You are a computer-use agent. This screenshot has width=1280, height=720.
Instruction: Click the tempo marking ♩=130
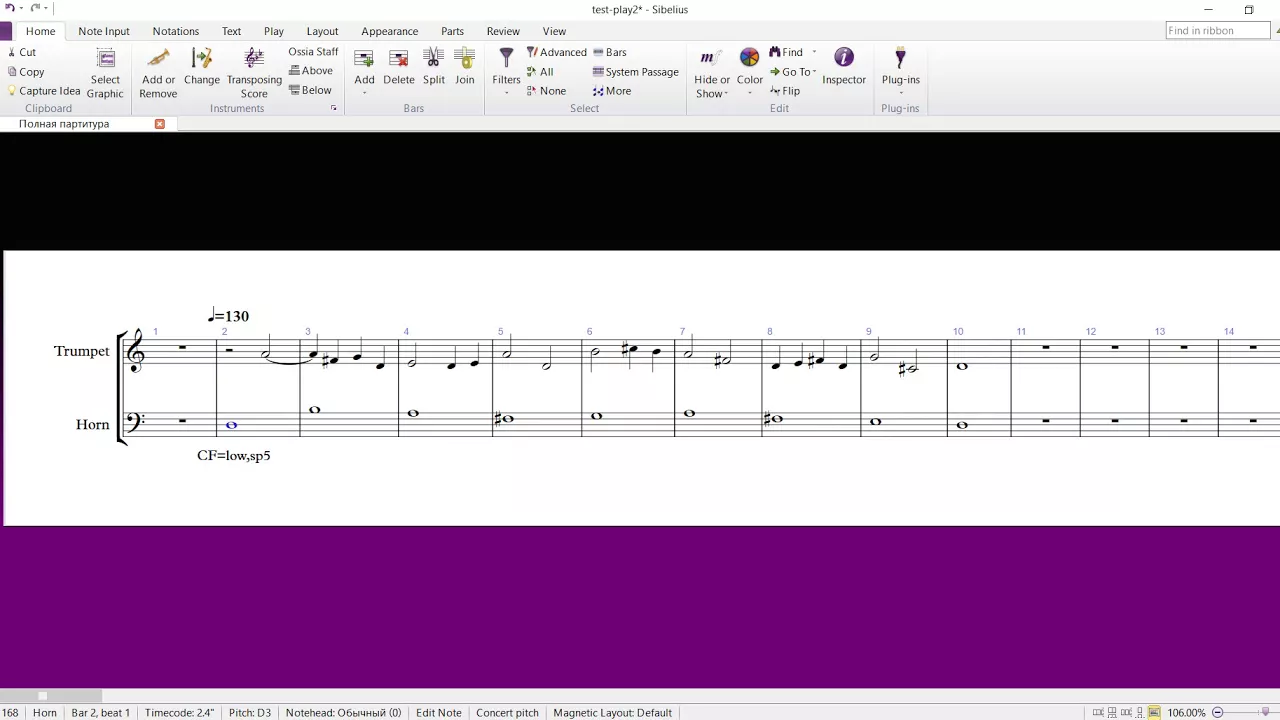point(228,315)
